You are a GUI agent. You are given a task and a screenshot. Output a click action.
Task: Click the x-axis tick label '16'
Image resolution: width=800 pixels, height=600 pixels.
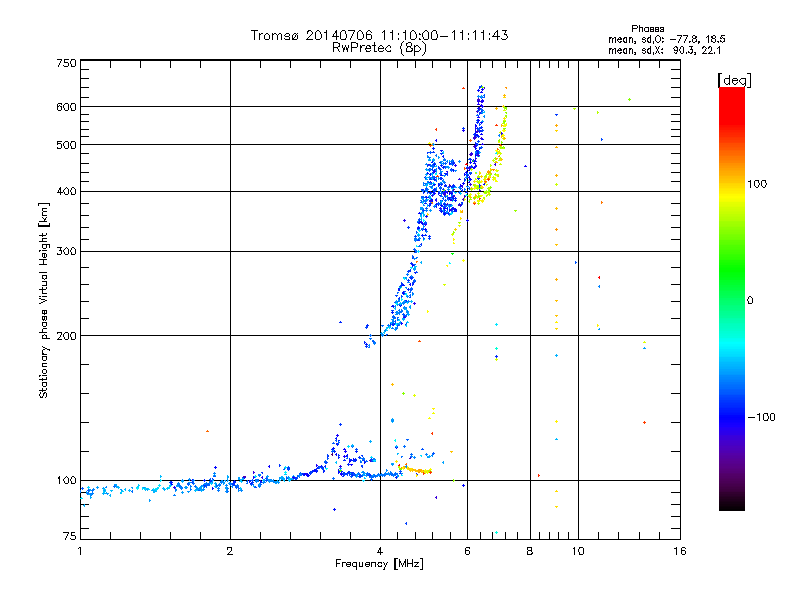pyautogui.click(x=680, y=551)
